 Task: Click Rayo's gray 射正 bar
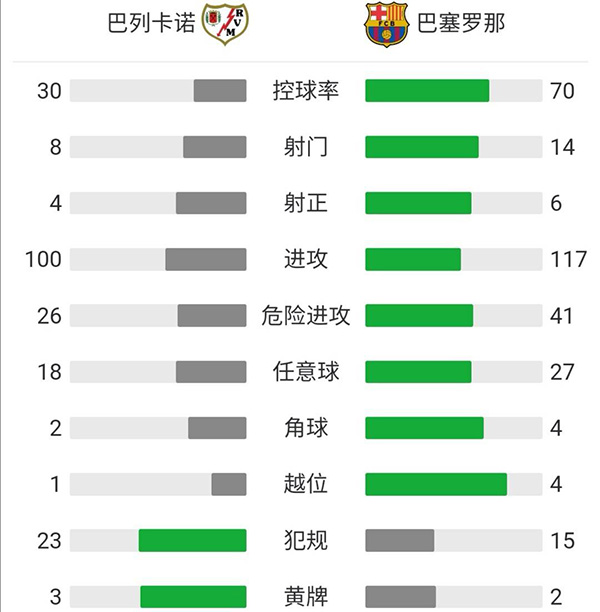tap(211, 203)
